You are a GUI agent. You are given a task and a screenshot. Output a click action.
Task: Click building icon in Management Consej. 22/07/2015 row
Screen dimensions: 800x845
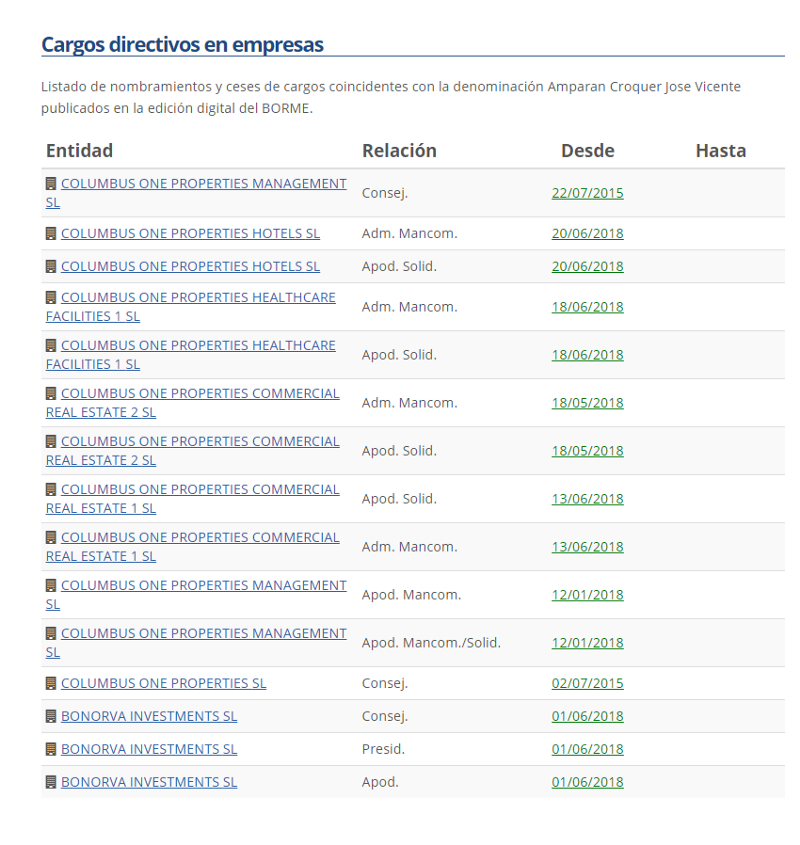51,184
